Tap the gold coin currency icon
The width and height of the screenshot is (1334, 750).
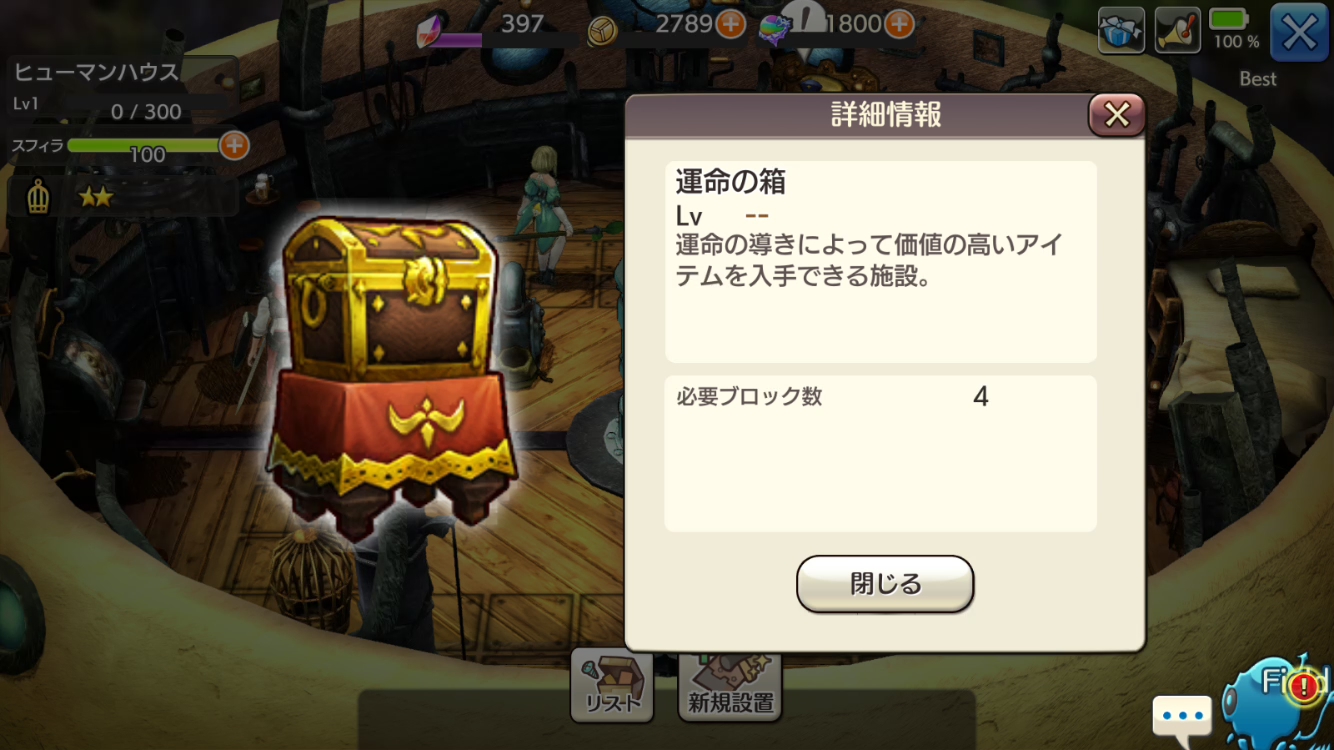(x=602, y=31)
